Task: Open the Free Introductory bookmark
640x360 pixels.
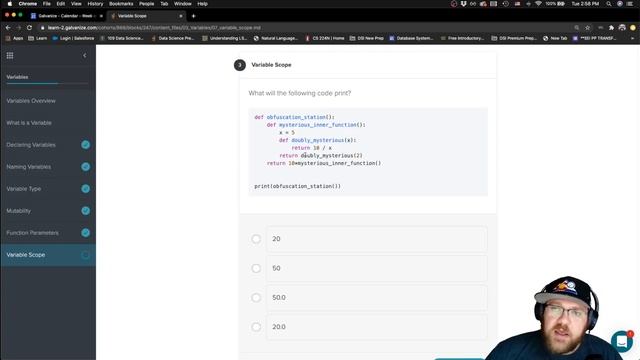Action: pyautogui.click(x=462, y=38)
